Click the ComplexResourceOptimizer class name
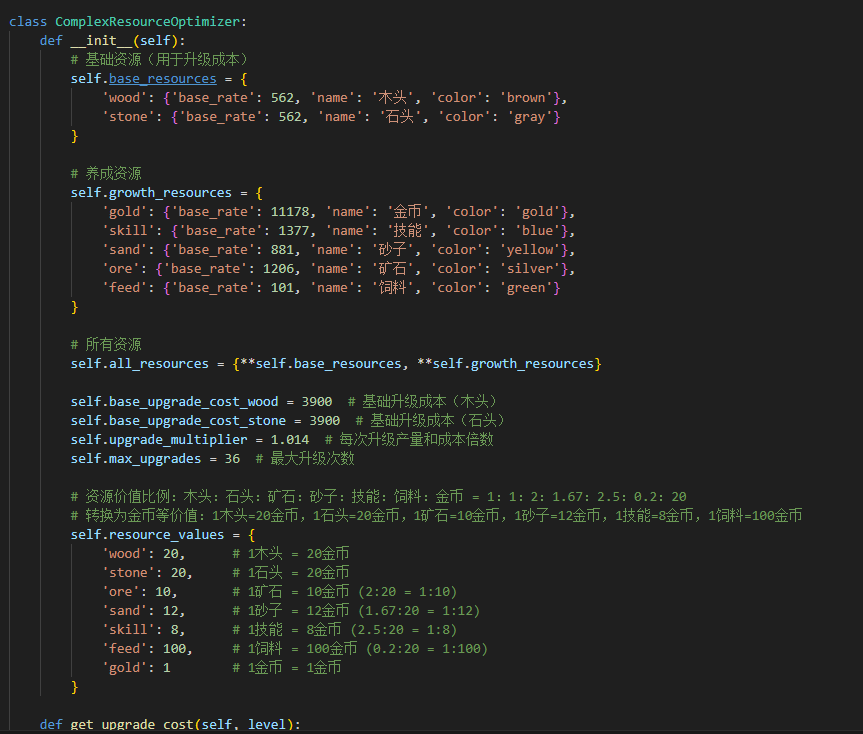The width and height of the screenshot is (863, 734). click(x=148, y=21)
